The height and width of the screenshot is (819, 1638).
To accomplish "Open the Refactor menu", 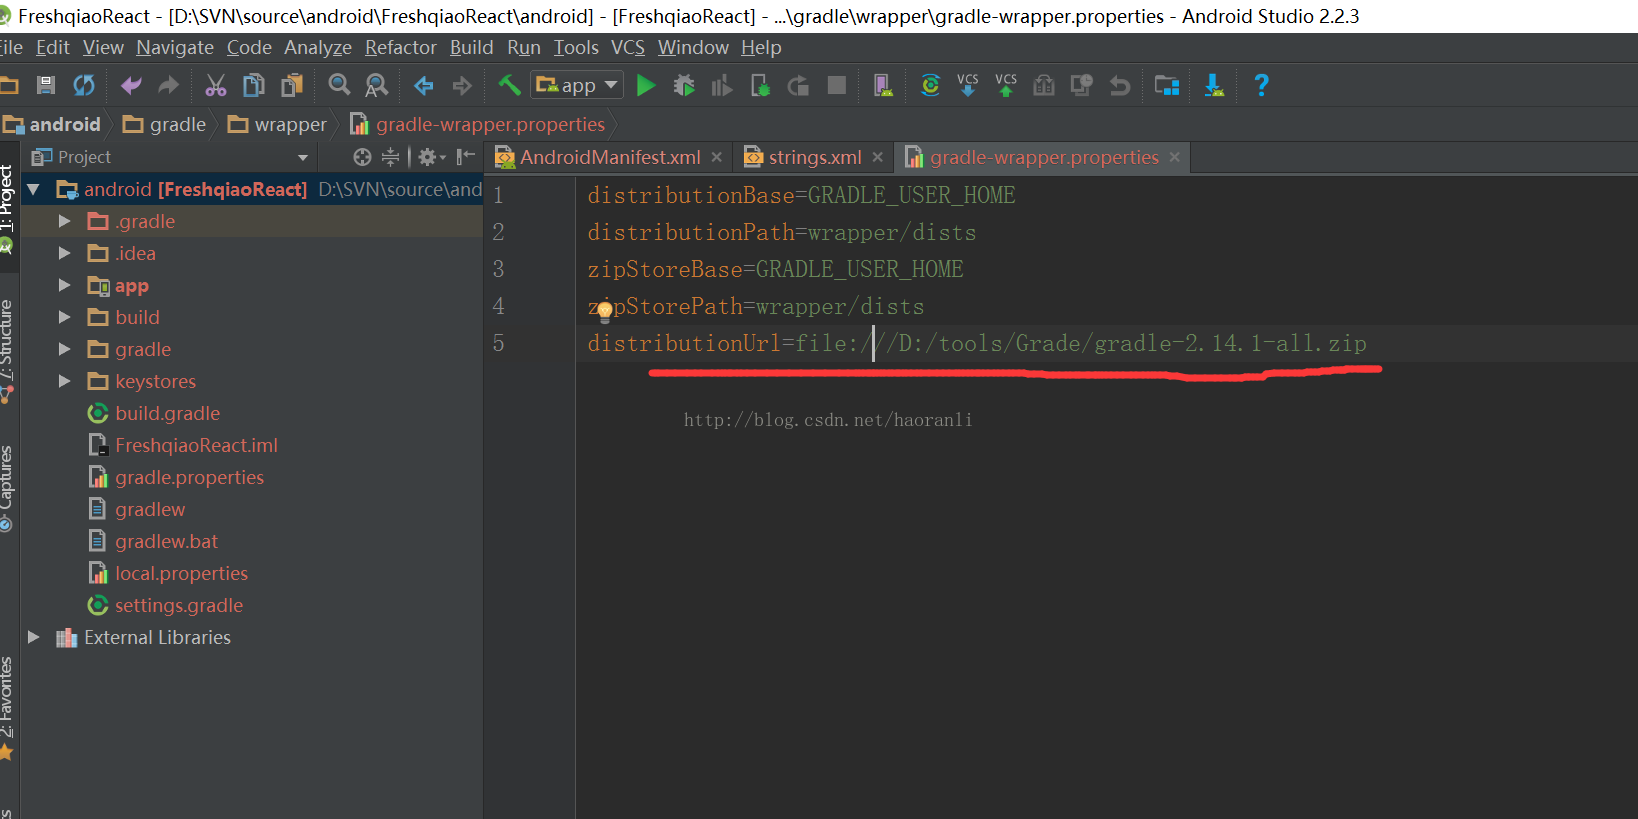I will [401, 47].
